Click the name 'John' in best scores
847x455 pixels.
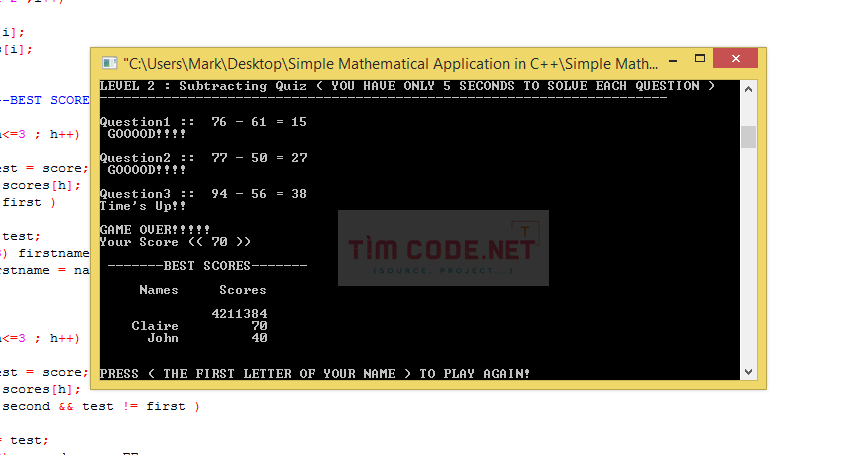[163, 338]
